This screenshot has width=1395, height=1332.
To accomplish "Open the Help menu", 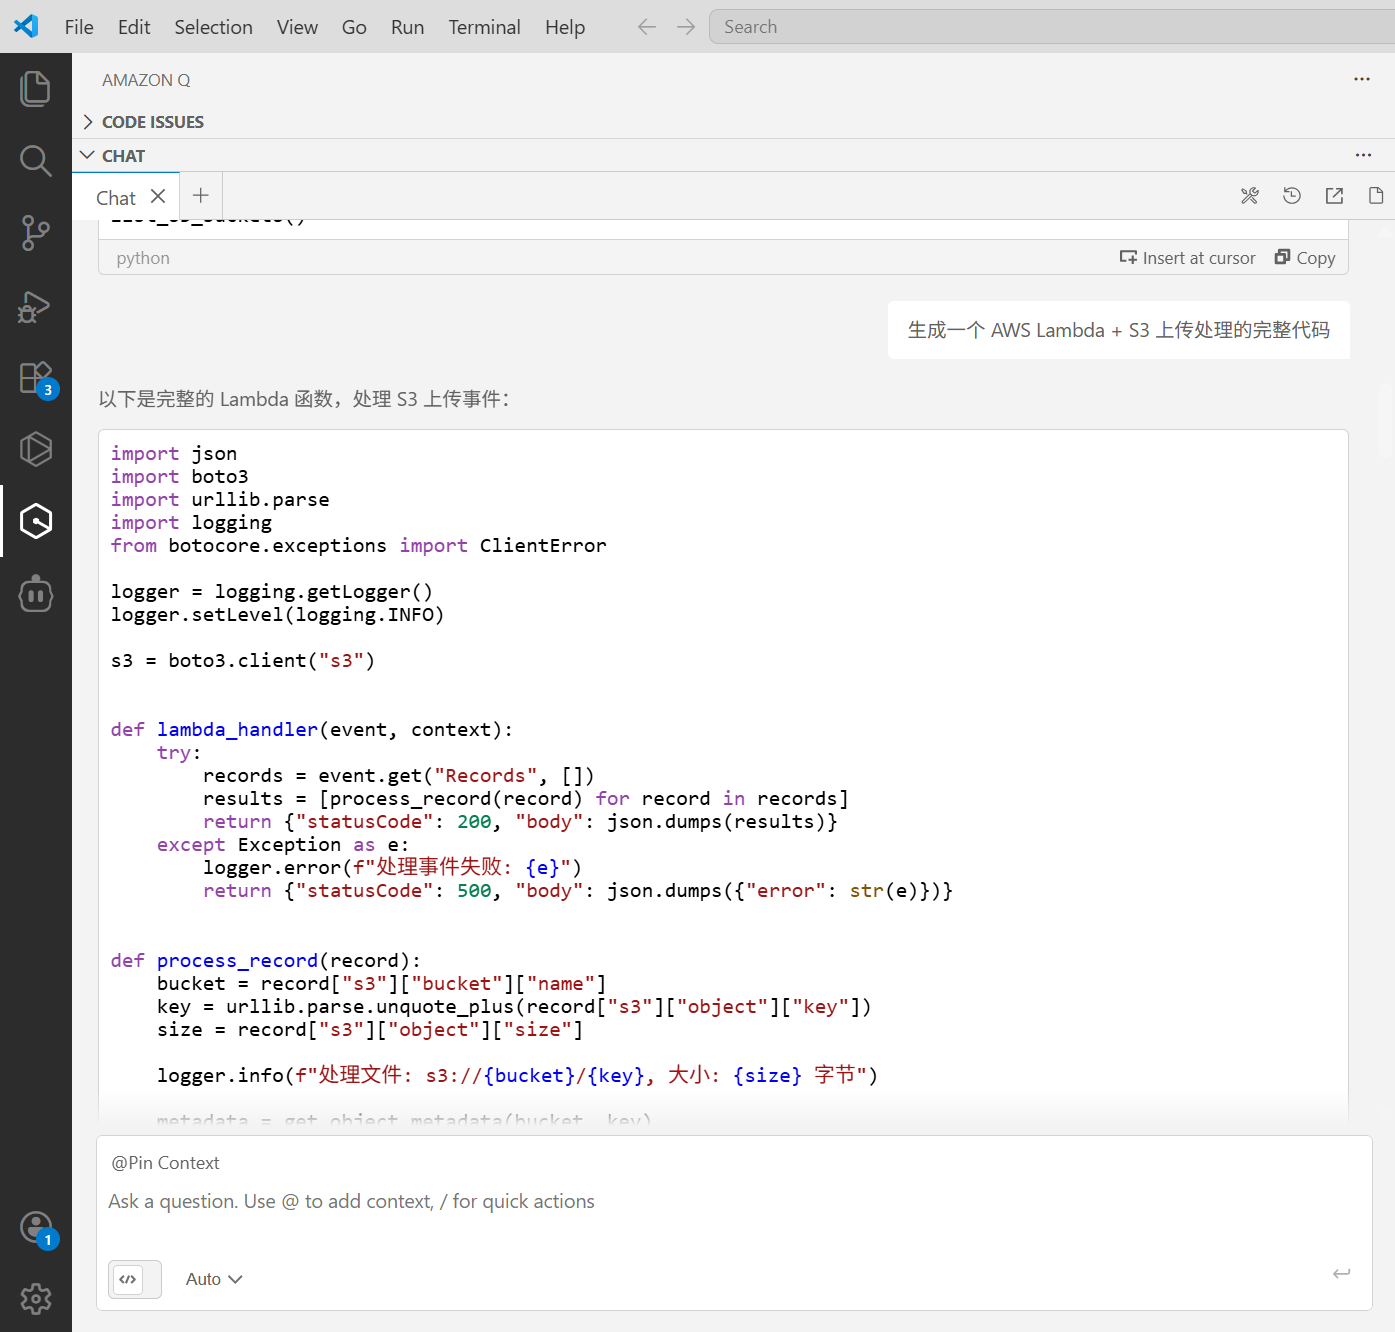I will [x=565, y=27].
